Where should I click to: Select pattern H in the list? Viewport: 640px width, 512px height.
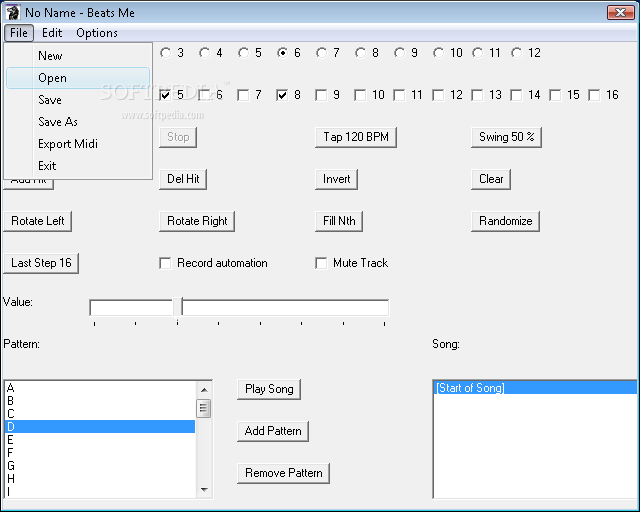click(x=100, y=479)
